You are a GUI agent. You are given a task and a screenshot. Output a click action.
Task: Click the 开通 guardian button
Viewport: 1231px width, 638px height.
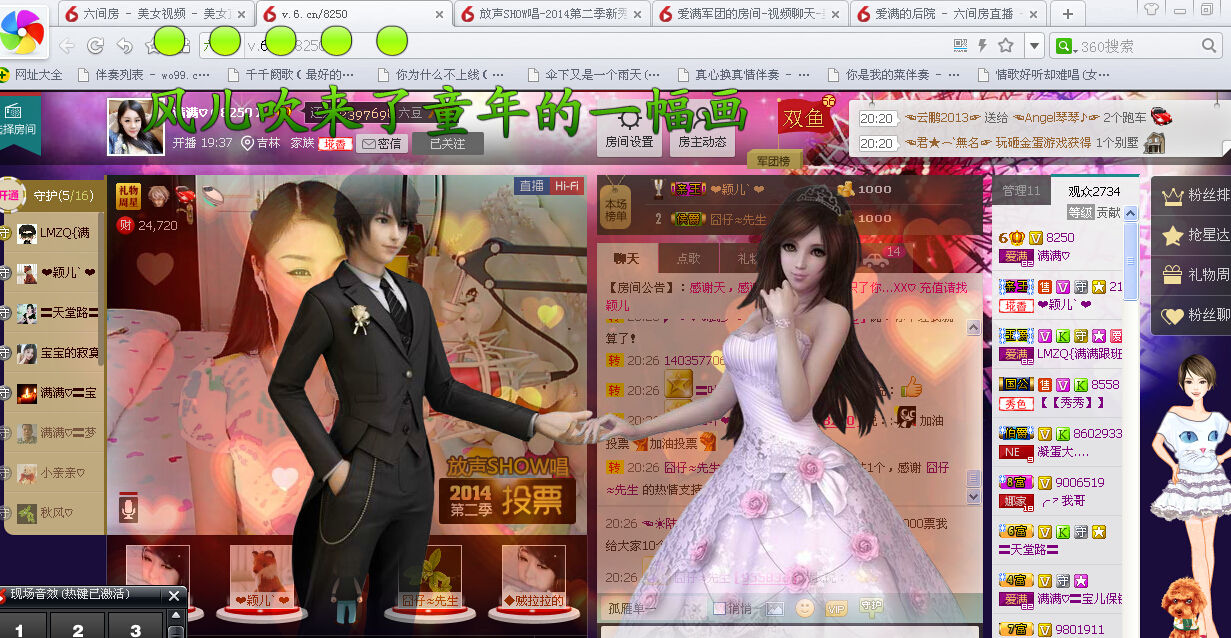coord(10,195)
